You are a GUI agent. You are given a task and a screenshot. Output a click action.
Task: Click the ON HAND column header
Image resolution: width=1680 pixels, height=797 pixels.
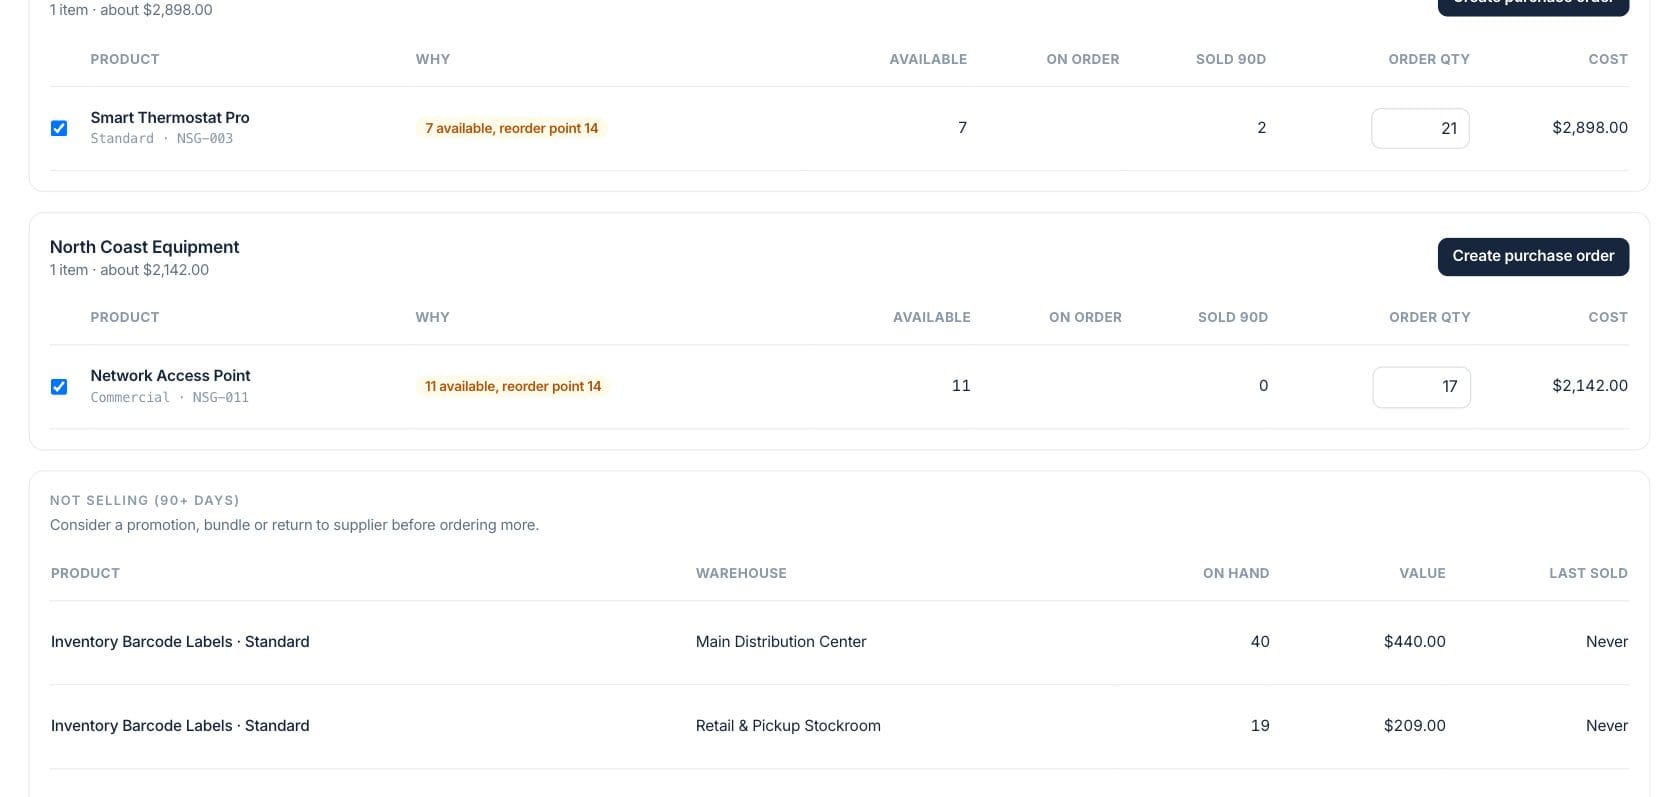click(x=1236, y=573)
